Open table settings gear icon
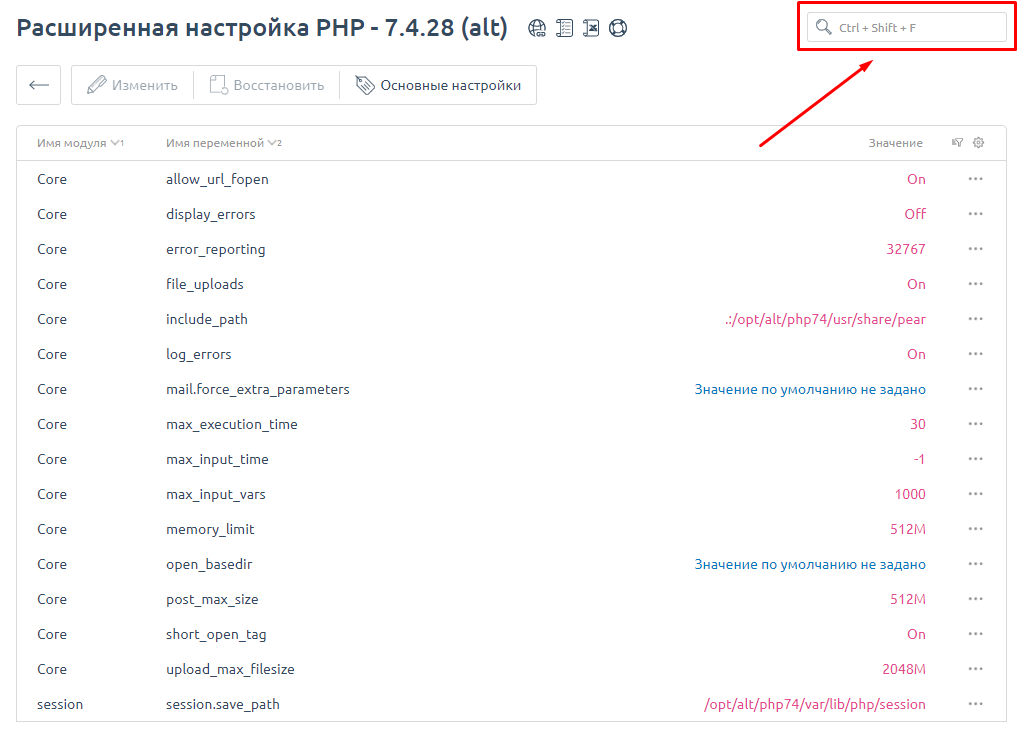 click(979, 143)
